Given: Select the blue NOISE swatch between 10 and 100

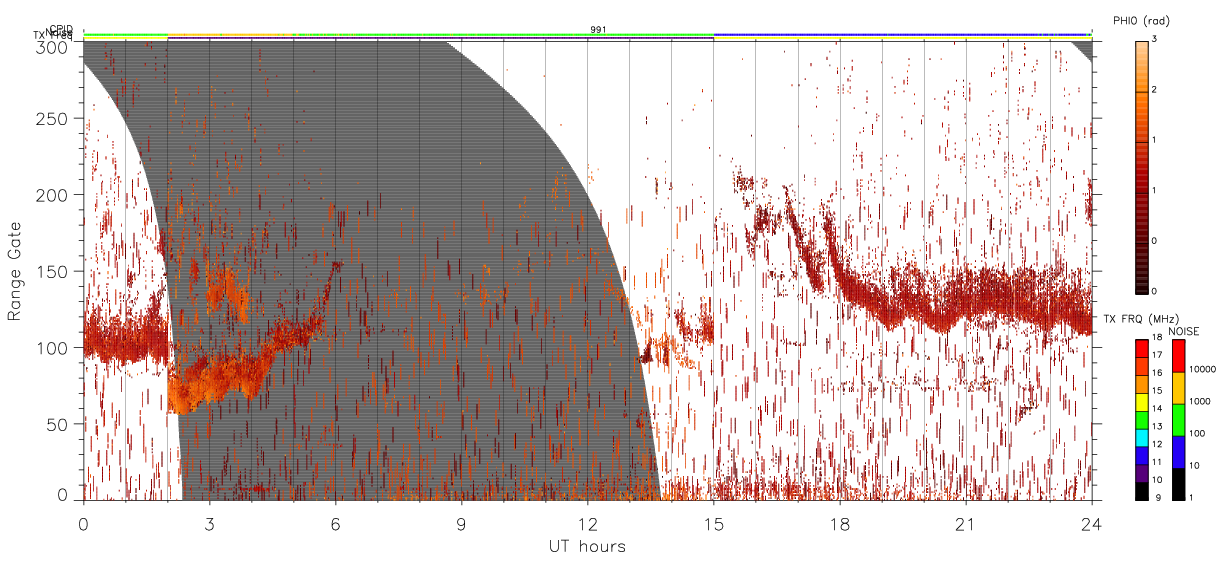Looking at the screenshot, I should click(1178, 452).
